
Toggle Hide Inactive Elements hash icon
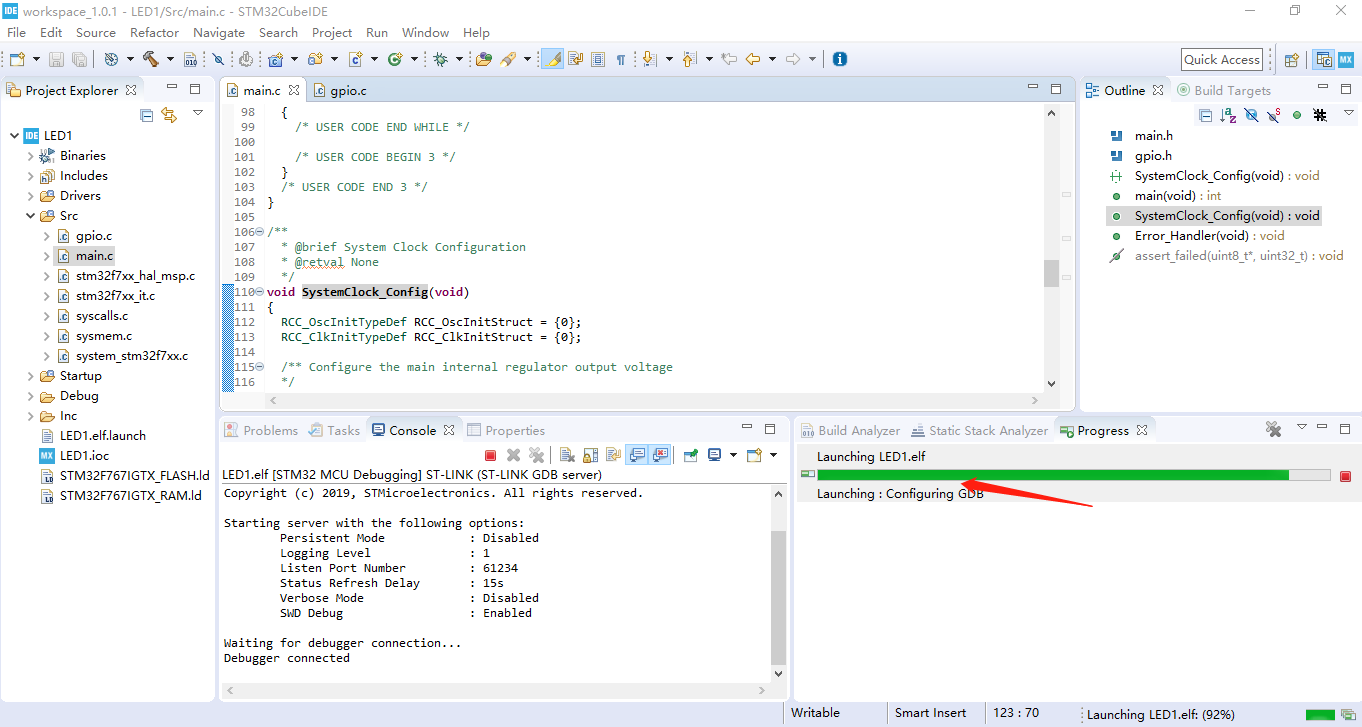(x=1320, y=115)
